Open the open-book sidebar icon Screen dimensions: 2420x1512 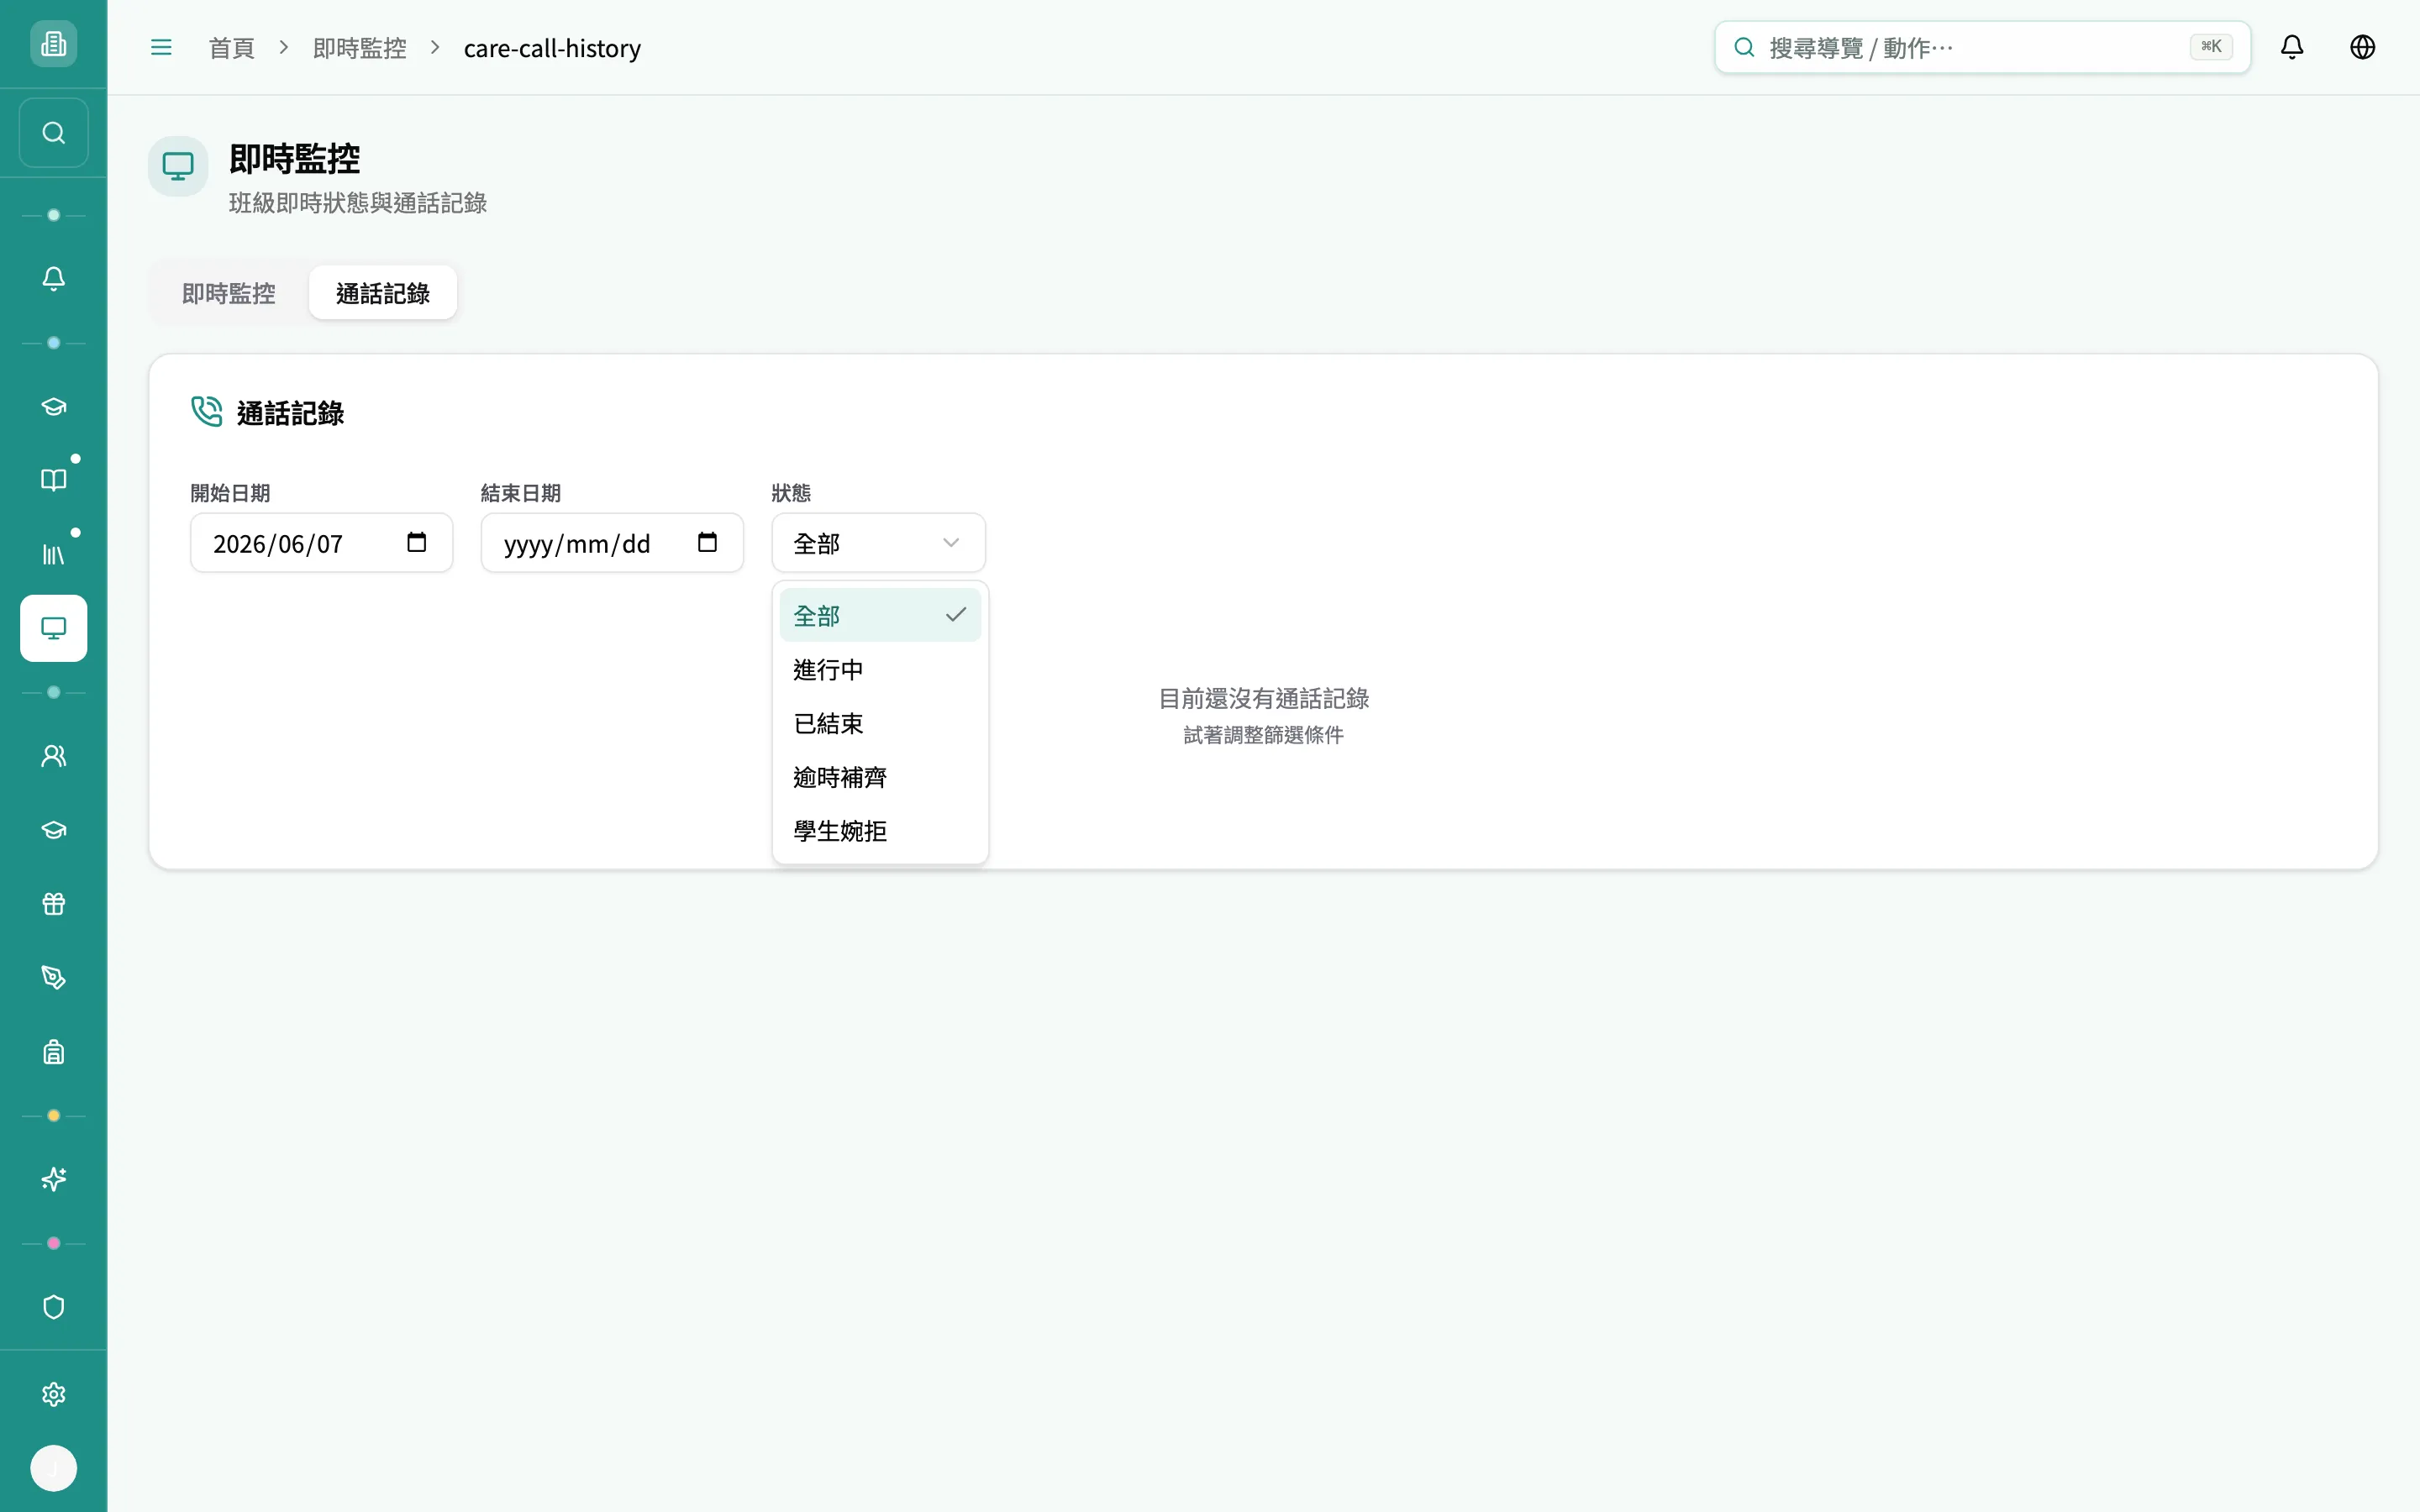coord(53,480)
